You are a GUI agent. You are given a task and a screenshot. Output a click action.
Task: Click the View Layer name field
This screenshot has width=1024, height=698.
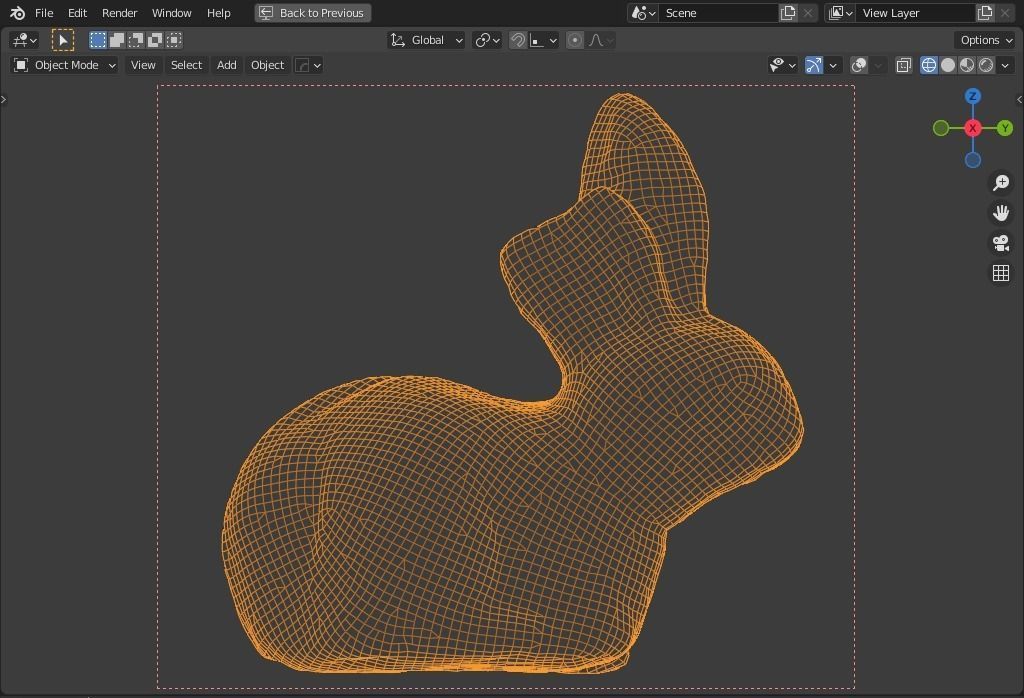tap(916, 13)
